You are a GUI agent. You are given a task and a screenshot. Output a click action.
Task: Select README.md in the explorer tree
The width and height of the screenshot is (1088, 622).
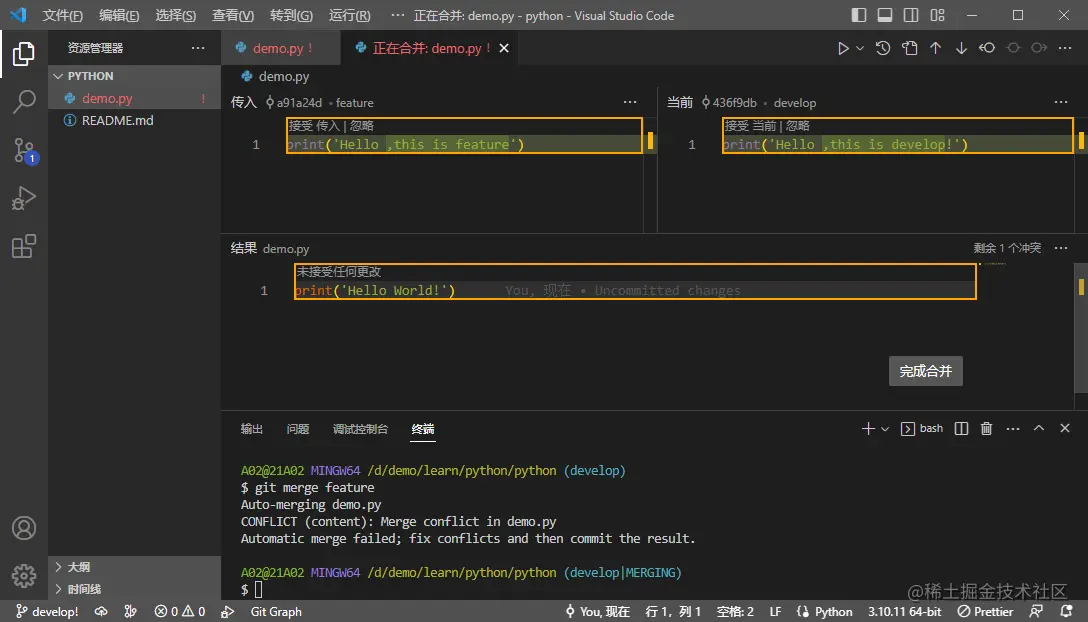[135, 121]
